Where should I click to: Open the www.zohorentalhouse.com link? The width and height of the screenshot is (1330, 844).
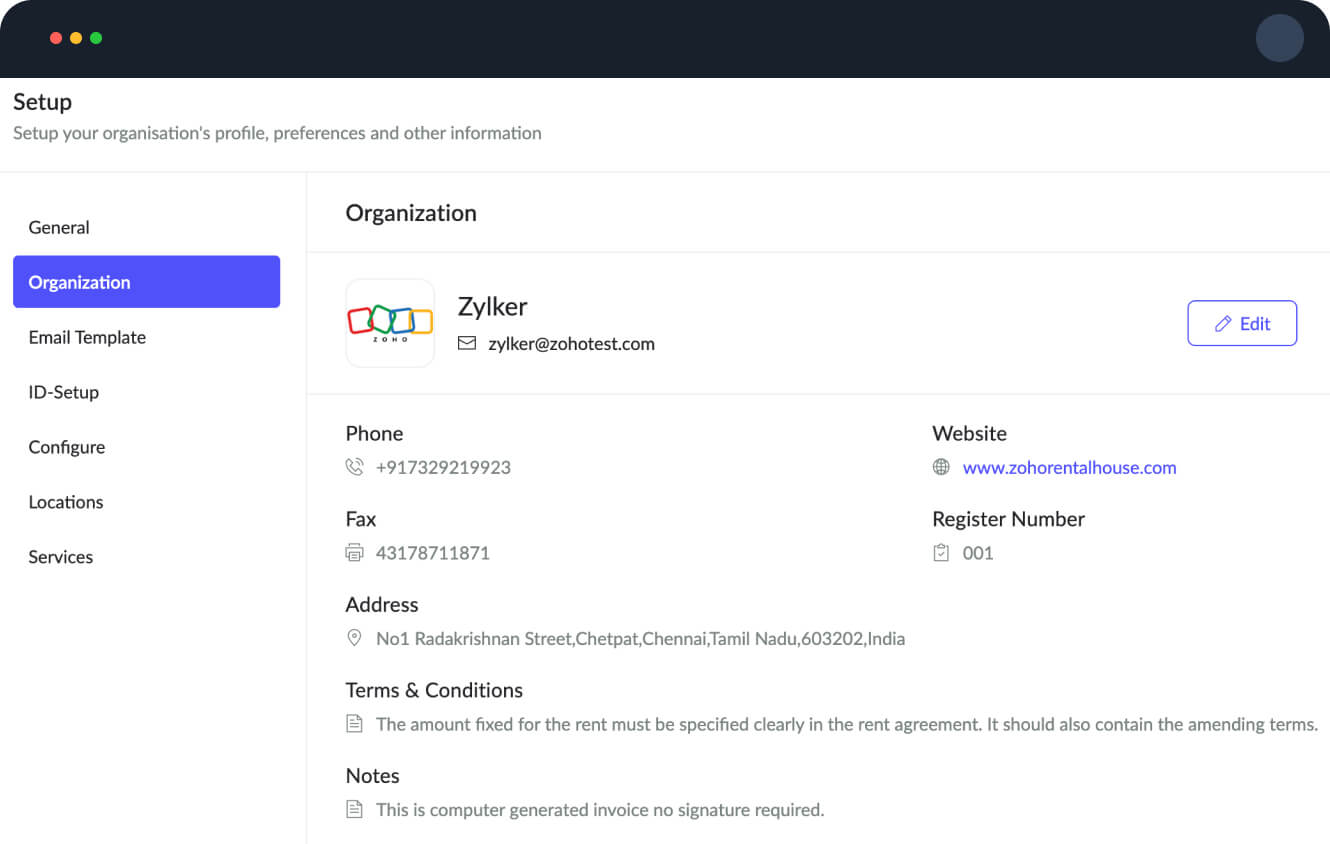pos(1069,467)
